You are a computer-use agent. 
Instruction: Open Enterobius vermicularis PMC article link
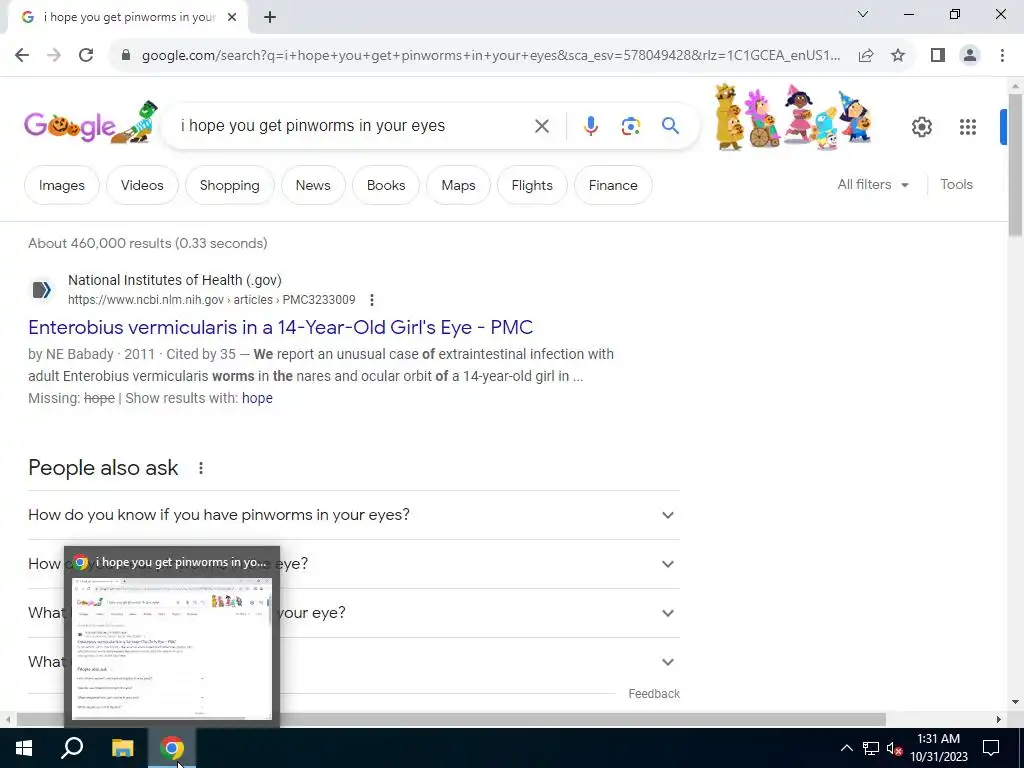(281, 327)
